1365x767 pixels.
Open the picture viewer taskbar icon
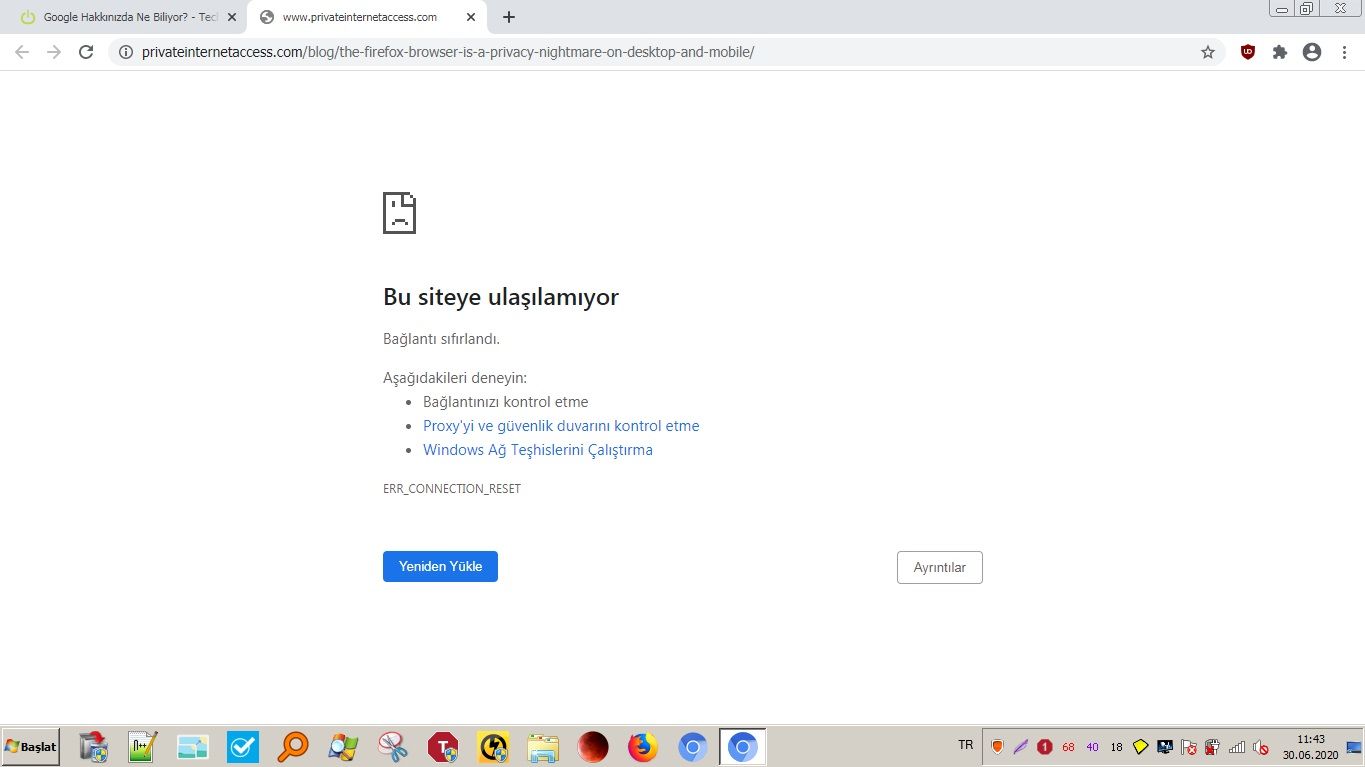(193, 747)
